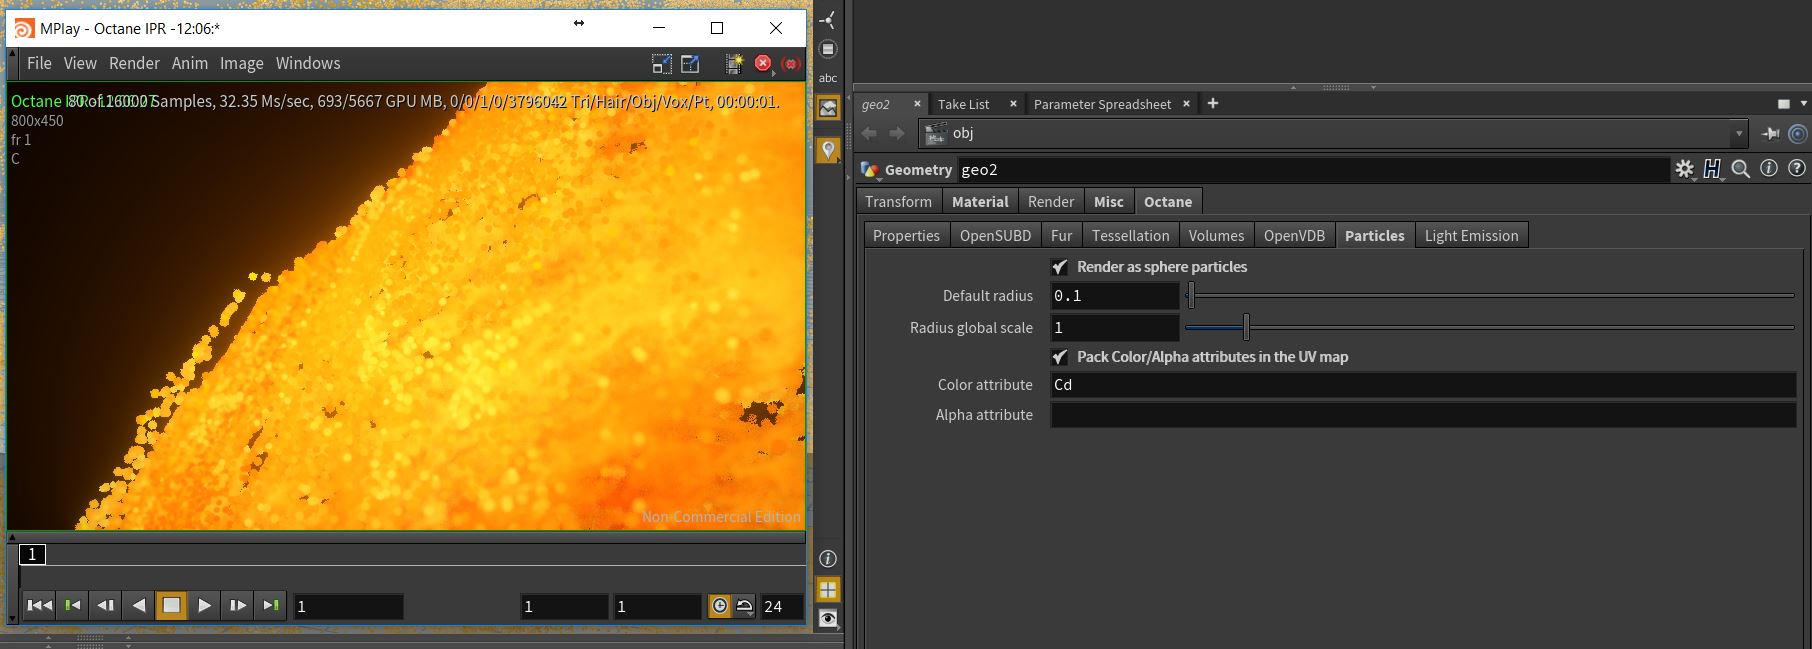The image size is (1812, 649).
Task: Step forward one frame in MPlay
Action: 237,605
